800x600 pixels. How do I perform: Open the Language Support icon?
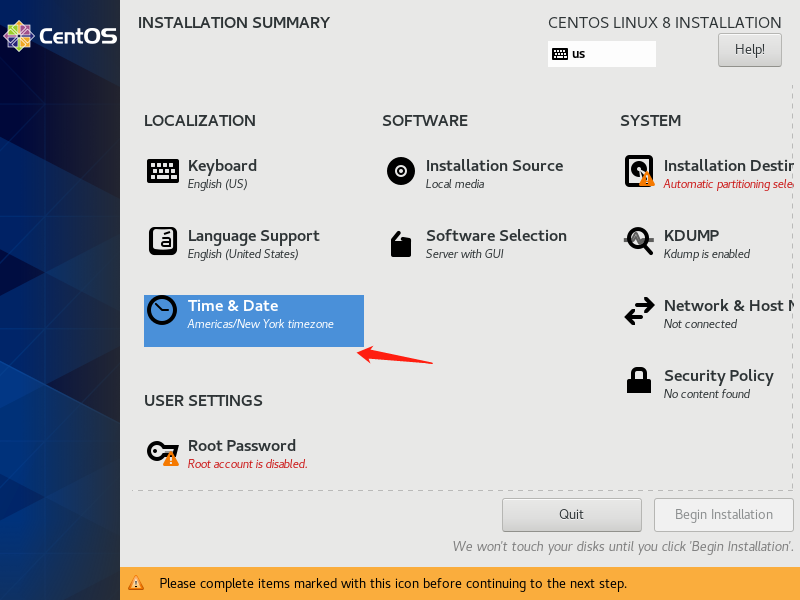163,241
